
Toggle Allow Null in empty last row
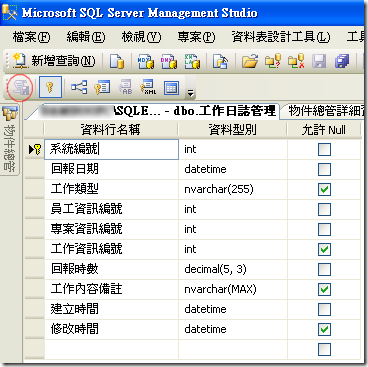point(324,349)
